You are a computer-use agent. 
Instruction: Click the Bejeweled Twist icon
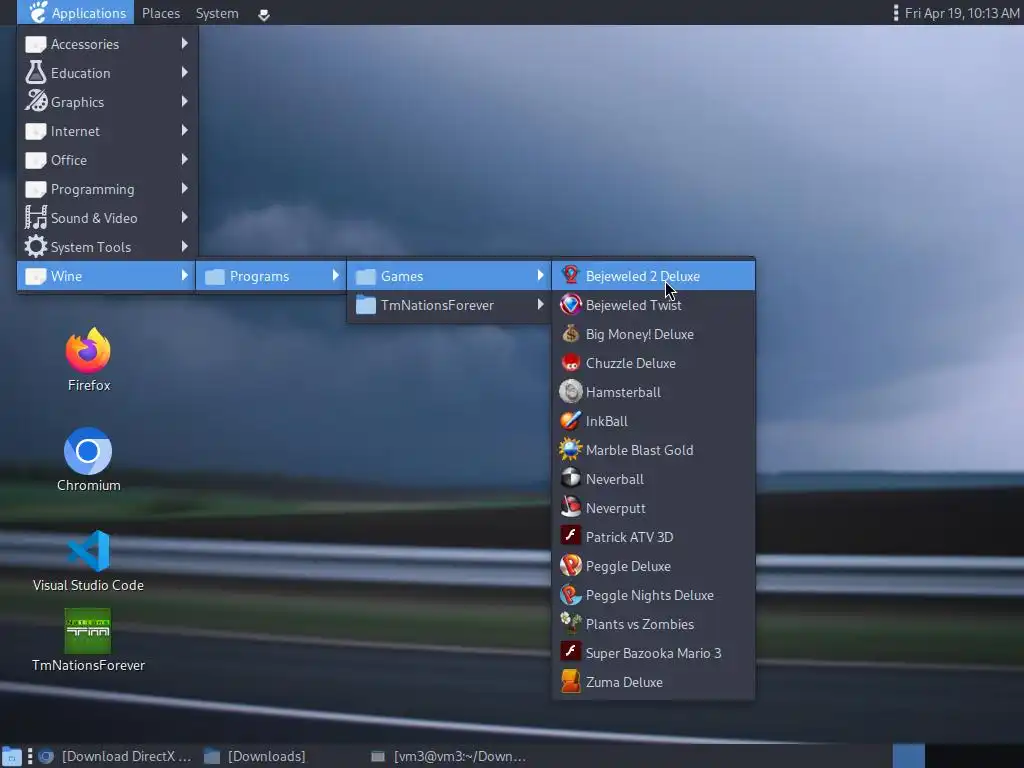coord(570,304)
